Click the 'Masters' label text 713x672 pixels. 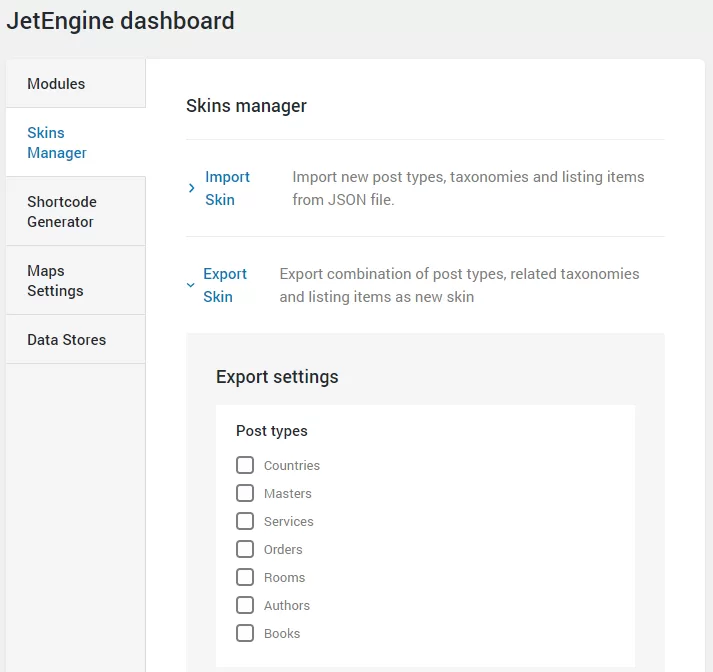click(x=288, y=493)
